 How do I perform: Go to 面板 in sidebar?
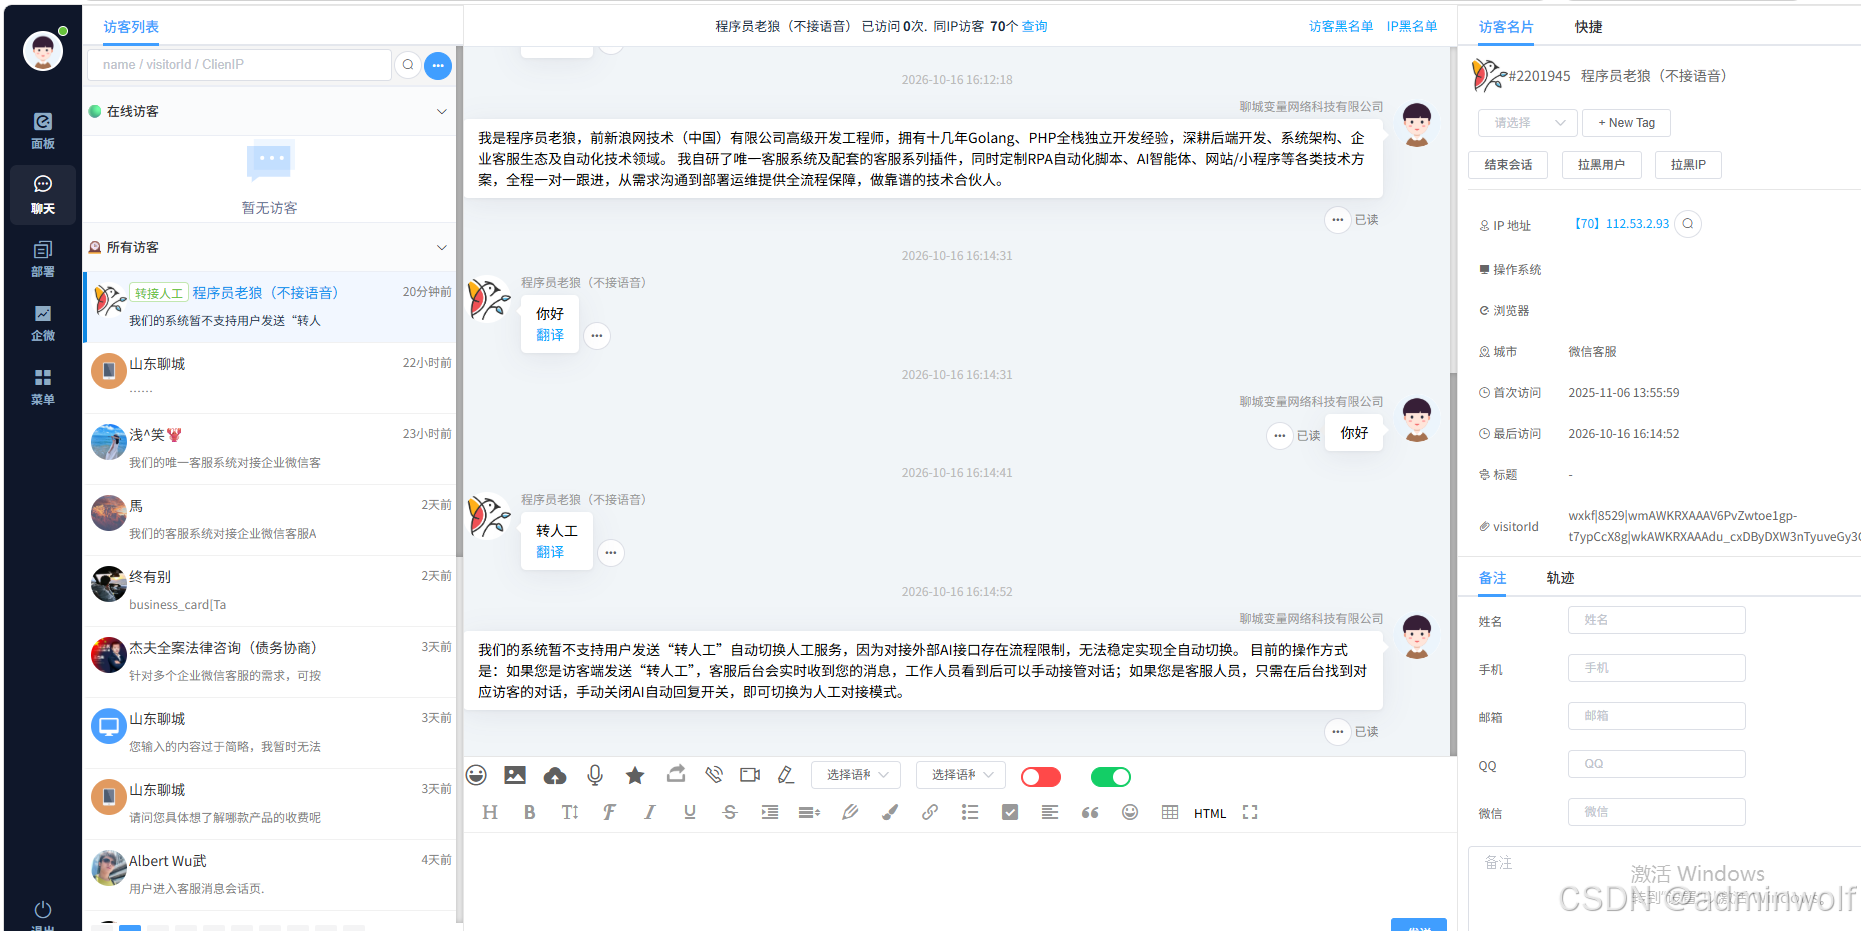coord(43,131)
